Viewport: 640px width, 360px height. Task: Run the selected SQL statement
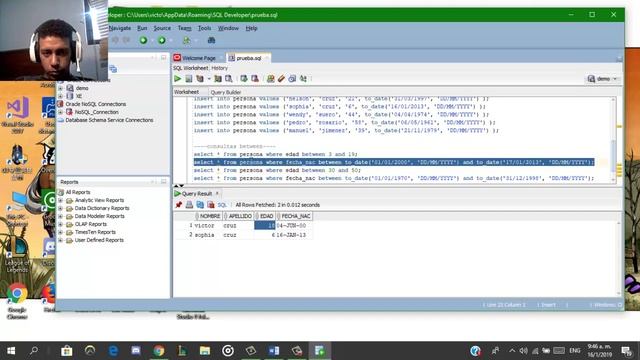(178, 79)
